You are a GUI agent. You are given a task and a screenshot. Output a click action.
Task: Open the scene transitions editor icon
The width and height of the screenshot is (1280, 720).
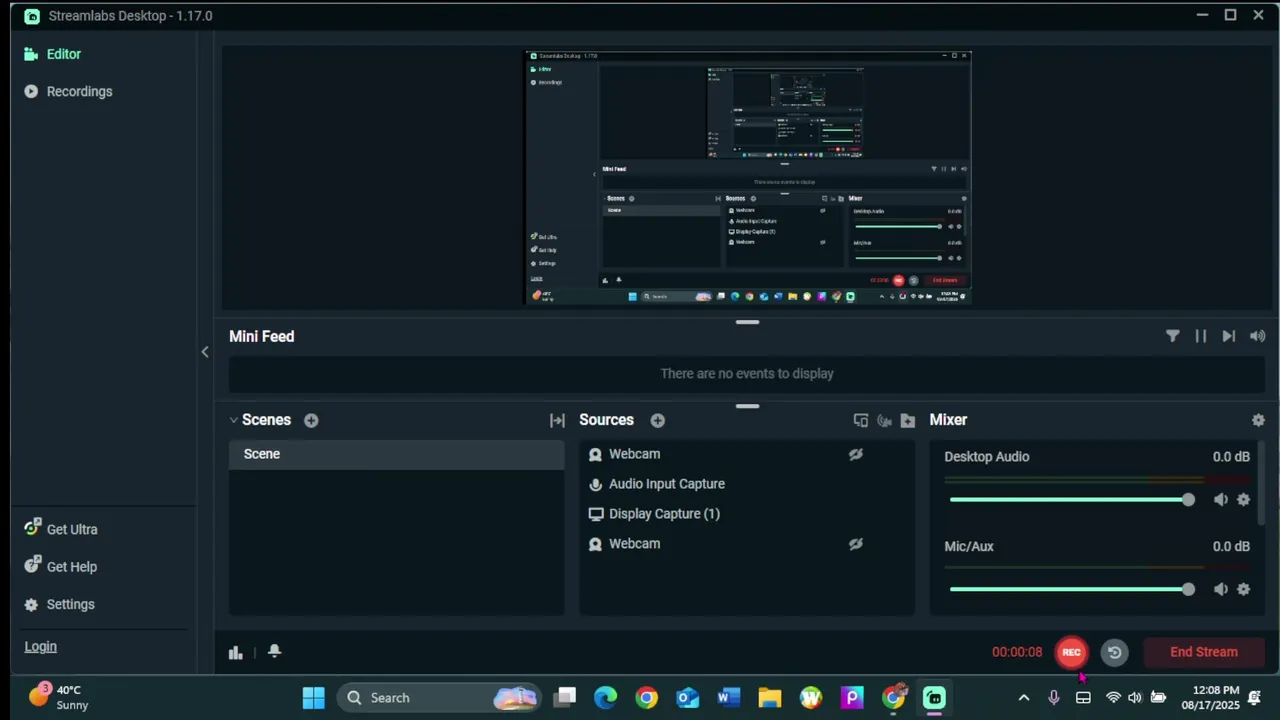[557, 420]
